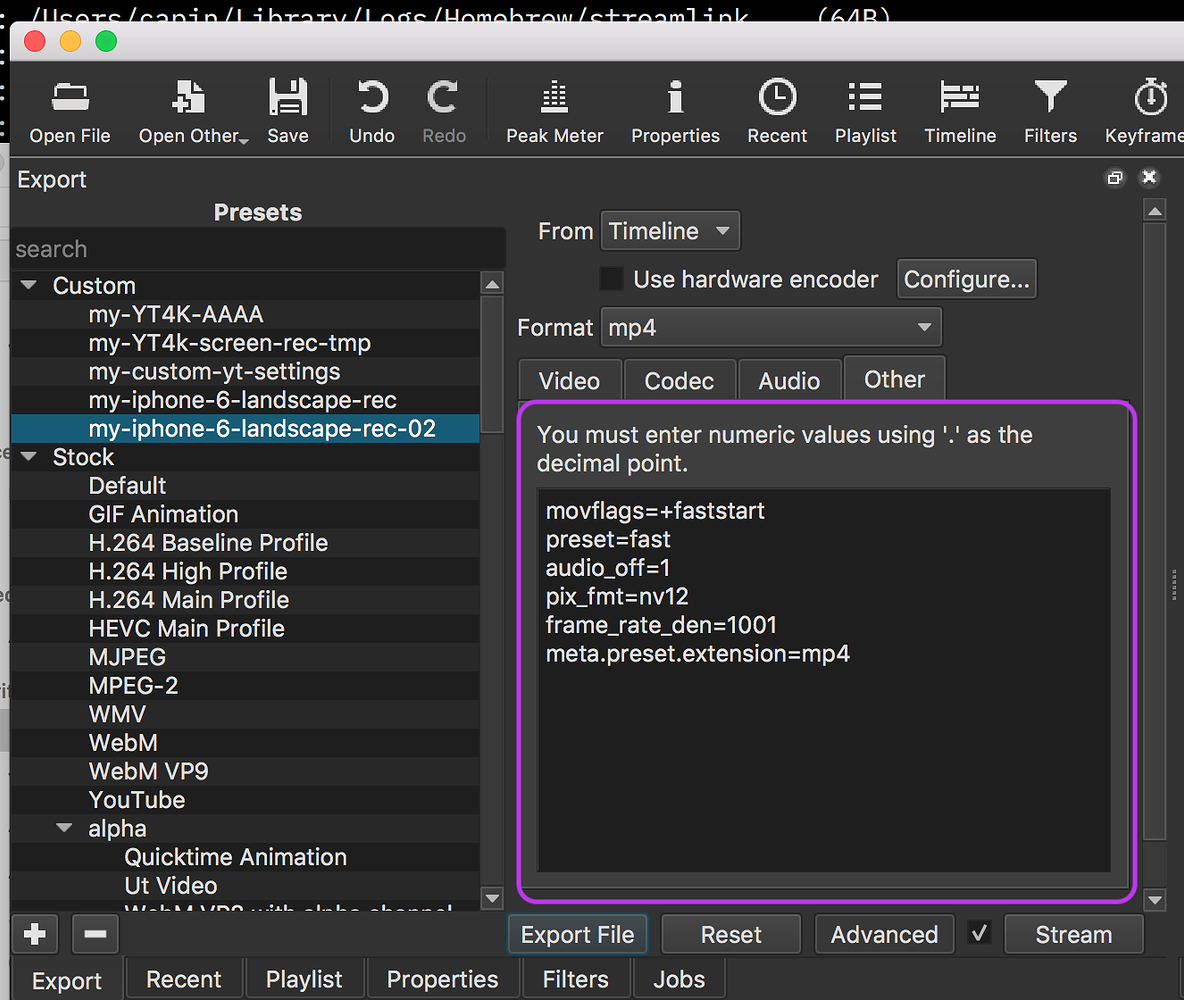Click the Export File button
Viewport: 1184px width, 1000px height.
tap(577, 933)
